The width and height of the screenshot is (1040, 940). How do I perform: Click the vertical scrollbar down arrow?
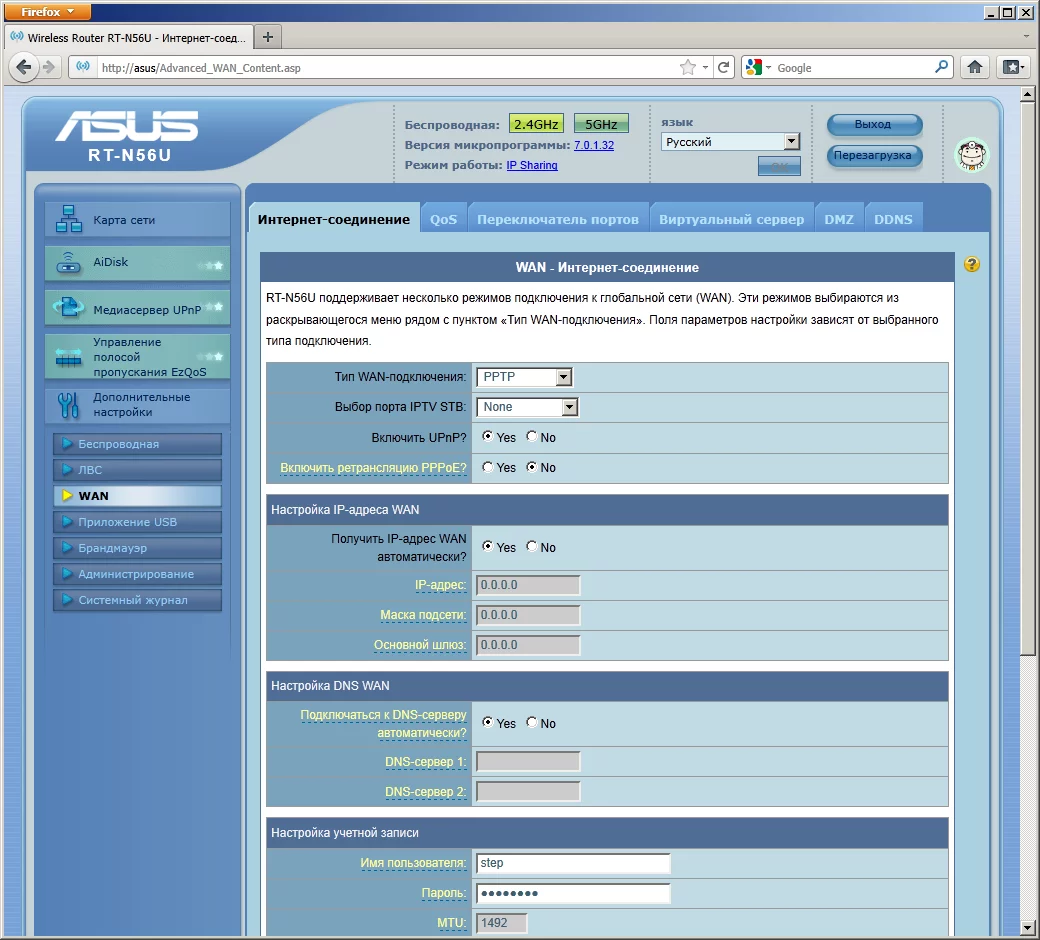pyautogui.click(x=1027, y=927)
